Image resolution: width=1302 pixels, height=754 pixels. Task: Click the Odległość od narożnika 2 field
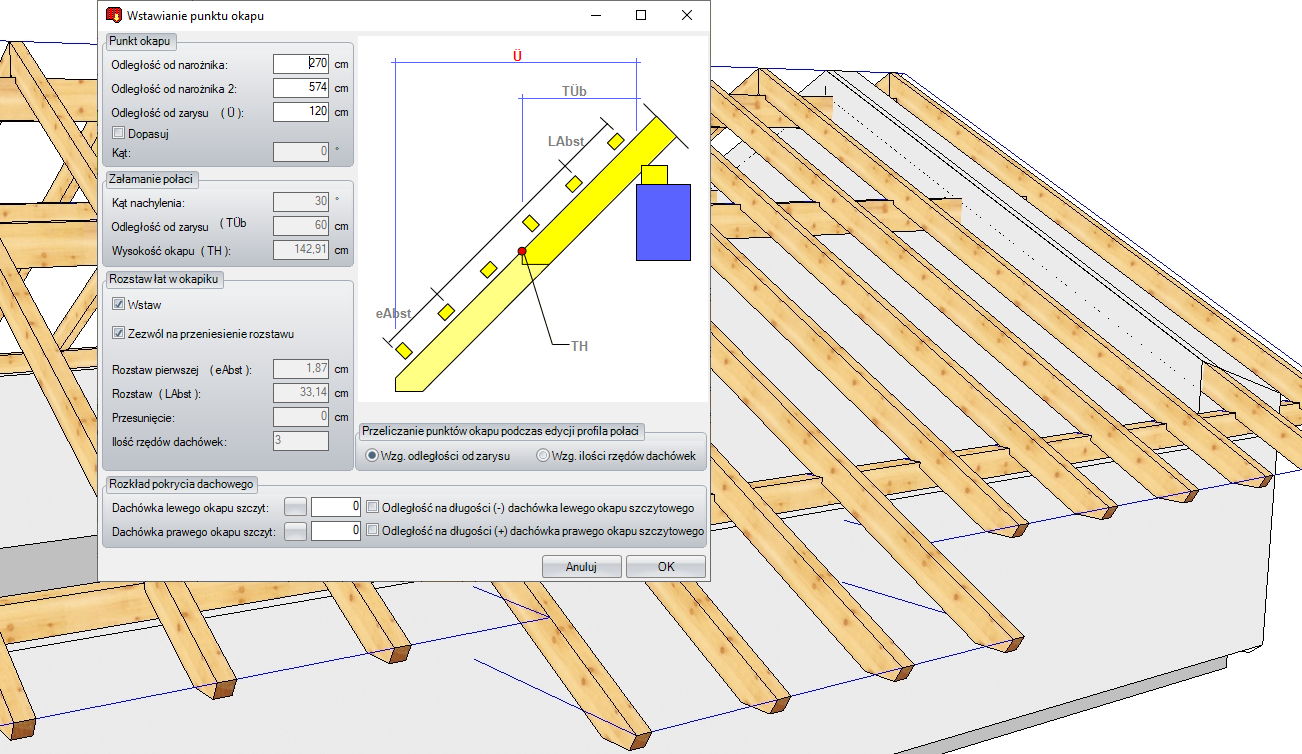point(301,88)
